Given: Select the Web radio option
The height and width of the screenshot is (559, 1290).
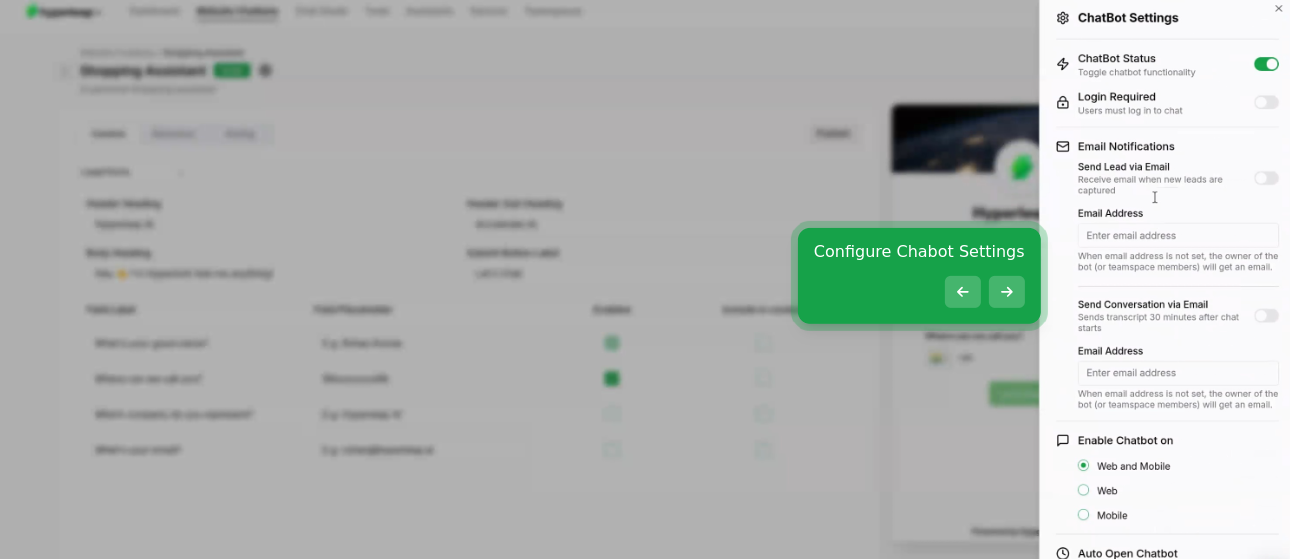Looking at the screenshot, I should [1083, 490].
